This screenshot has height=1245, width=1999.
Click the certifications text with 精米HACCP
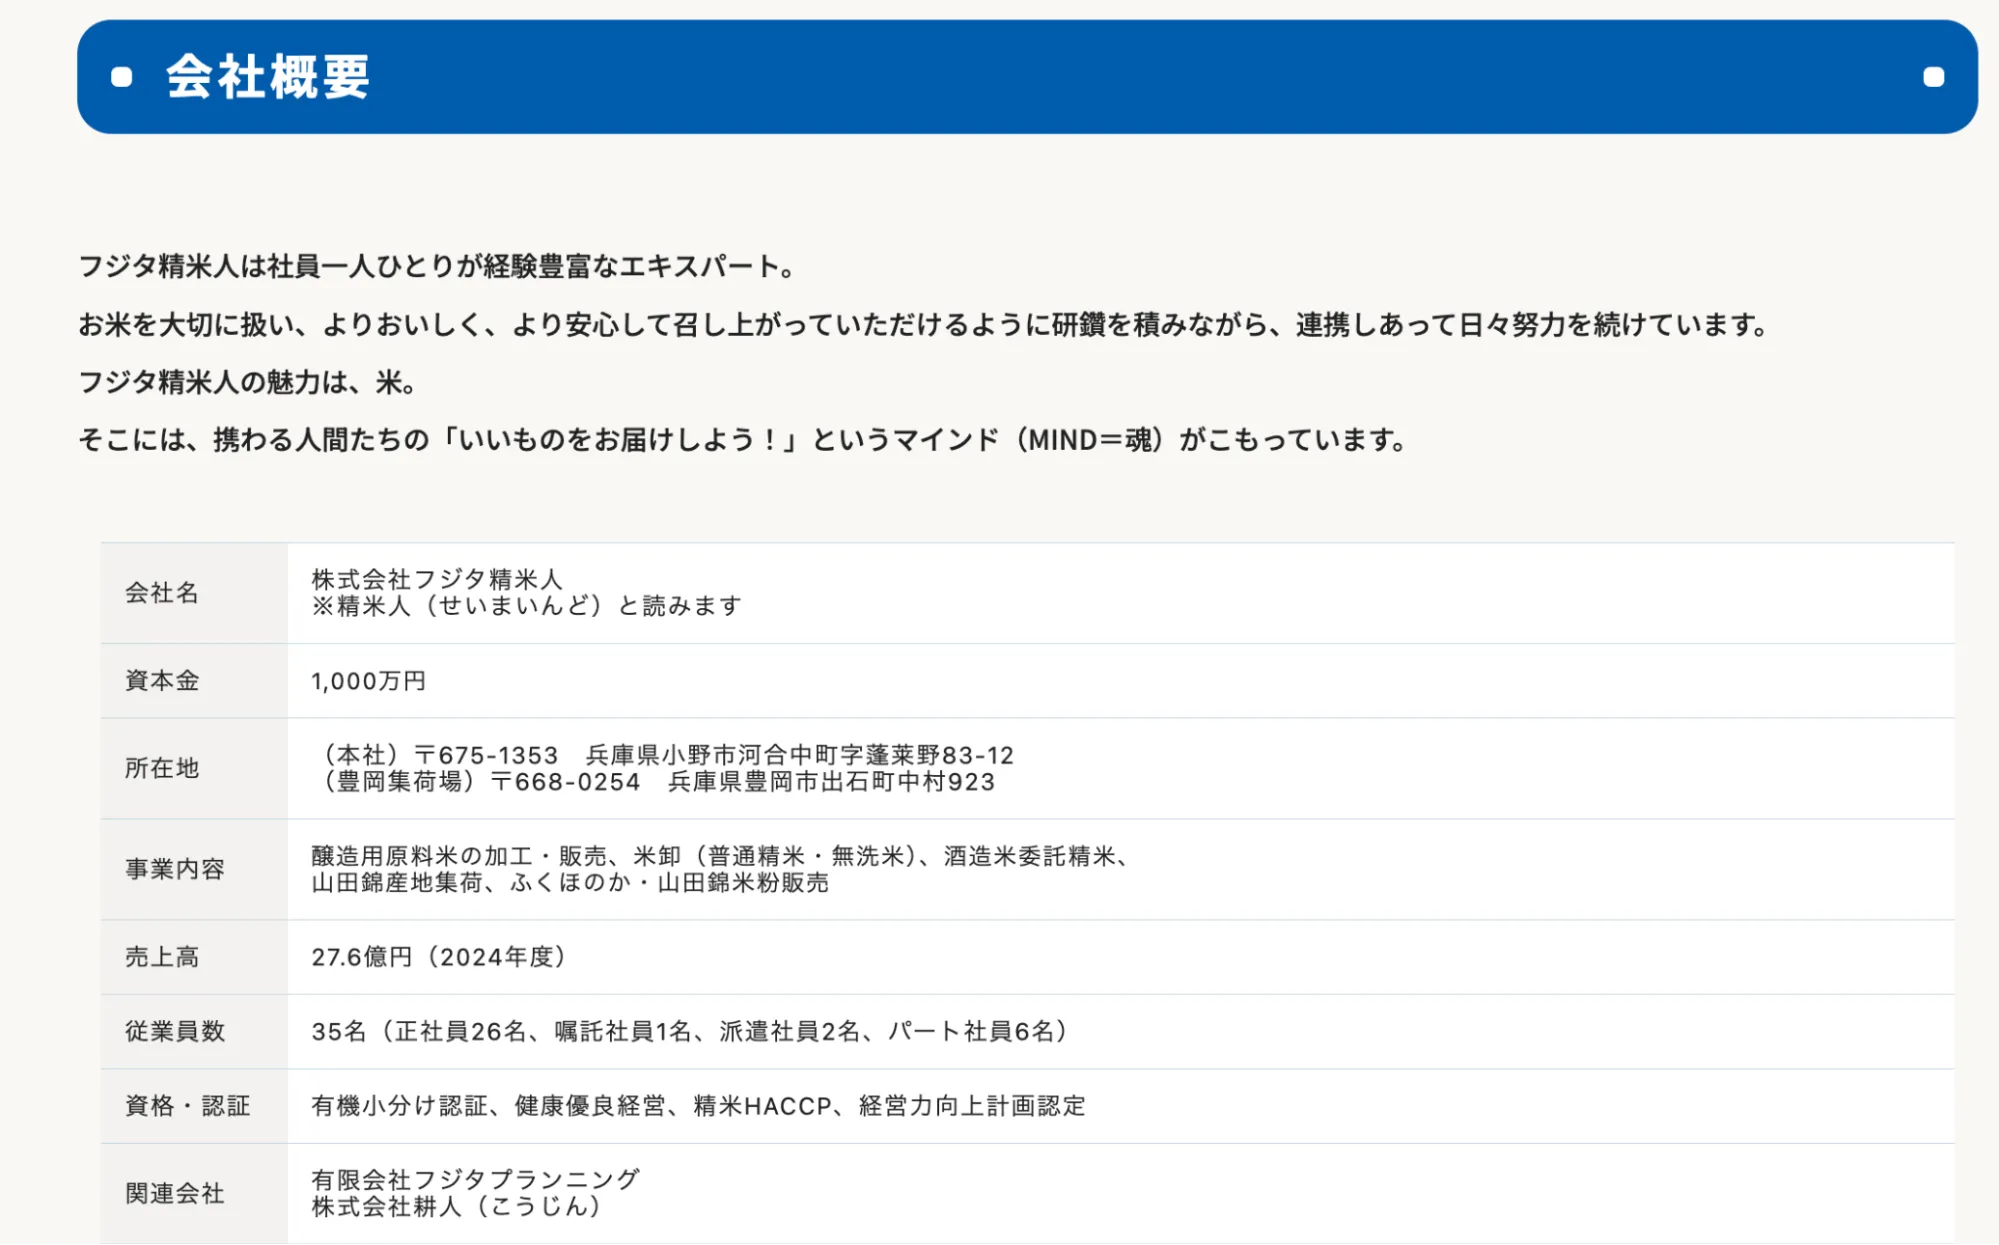698,1106
